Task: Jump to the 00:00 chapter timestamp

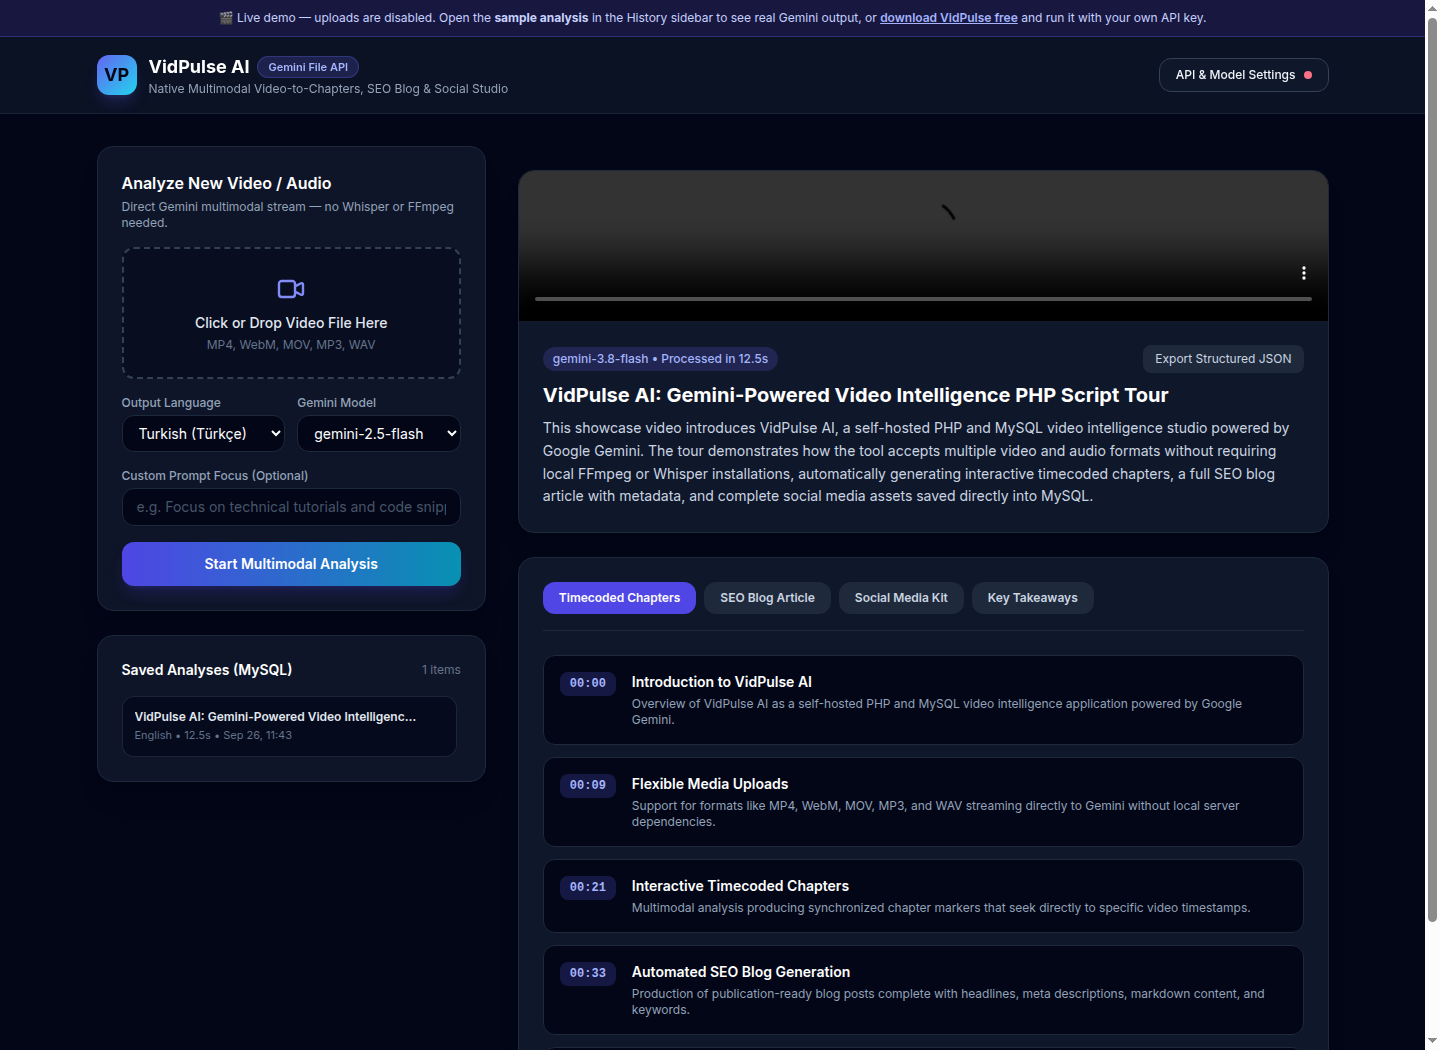Action: coord(588,683)
